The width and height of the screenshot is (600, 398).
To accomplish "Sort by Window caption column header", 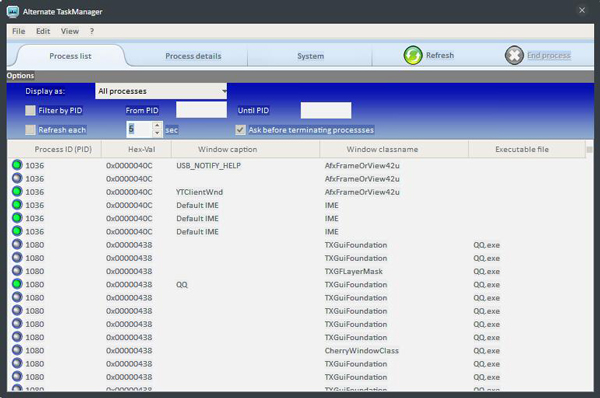I will pos(245,149).
